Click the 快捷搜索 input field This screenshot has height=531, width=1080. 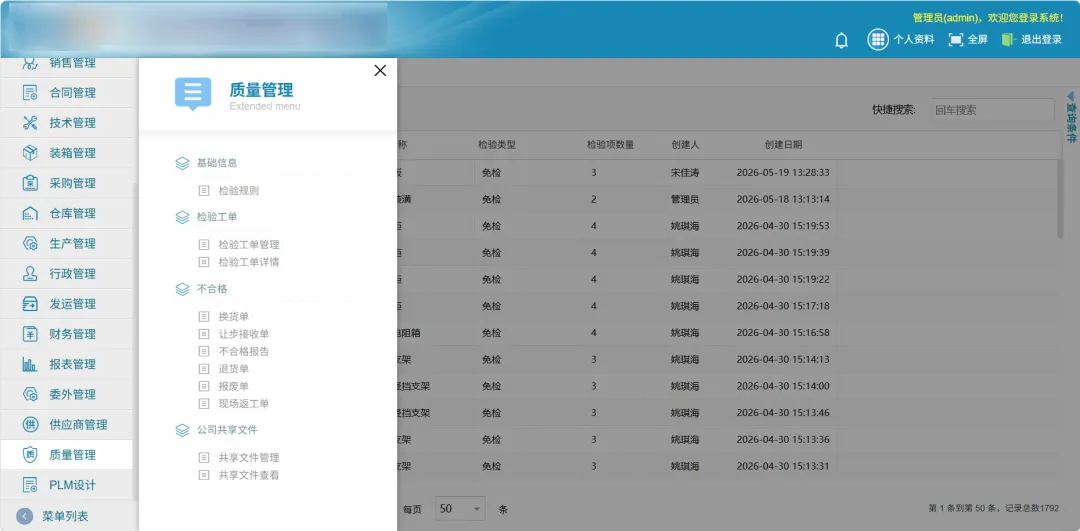coord(993,110)
